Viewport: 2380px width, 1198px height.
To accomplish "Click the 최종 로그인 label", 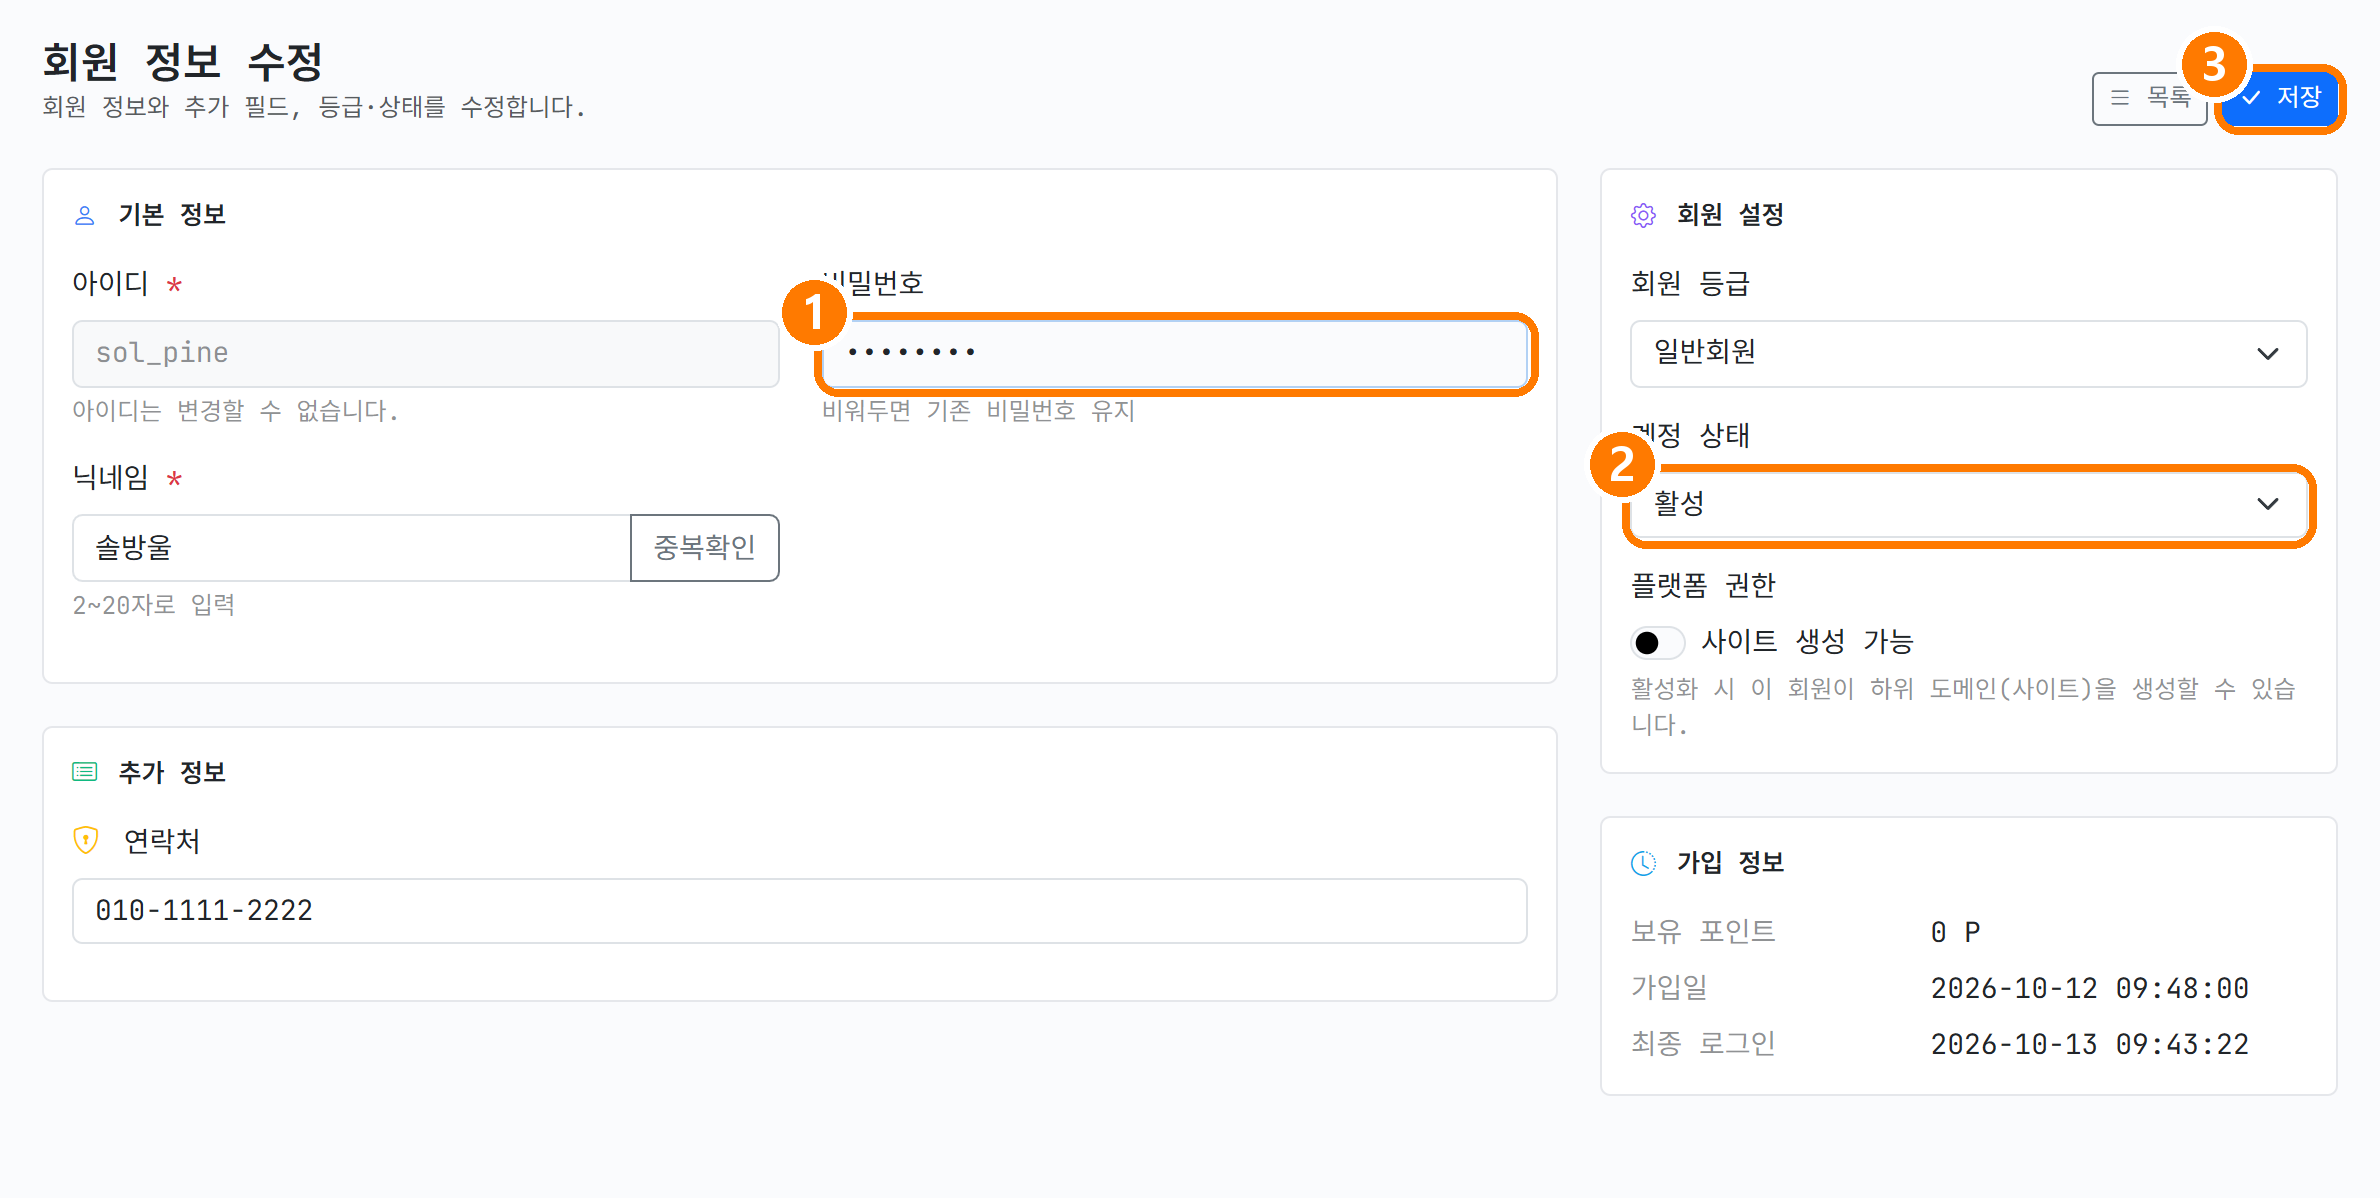I will [x=1702, y=1044].
